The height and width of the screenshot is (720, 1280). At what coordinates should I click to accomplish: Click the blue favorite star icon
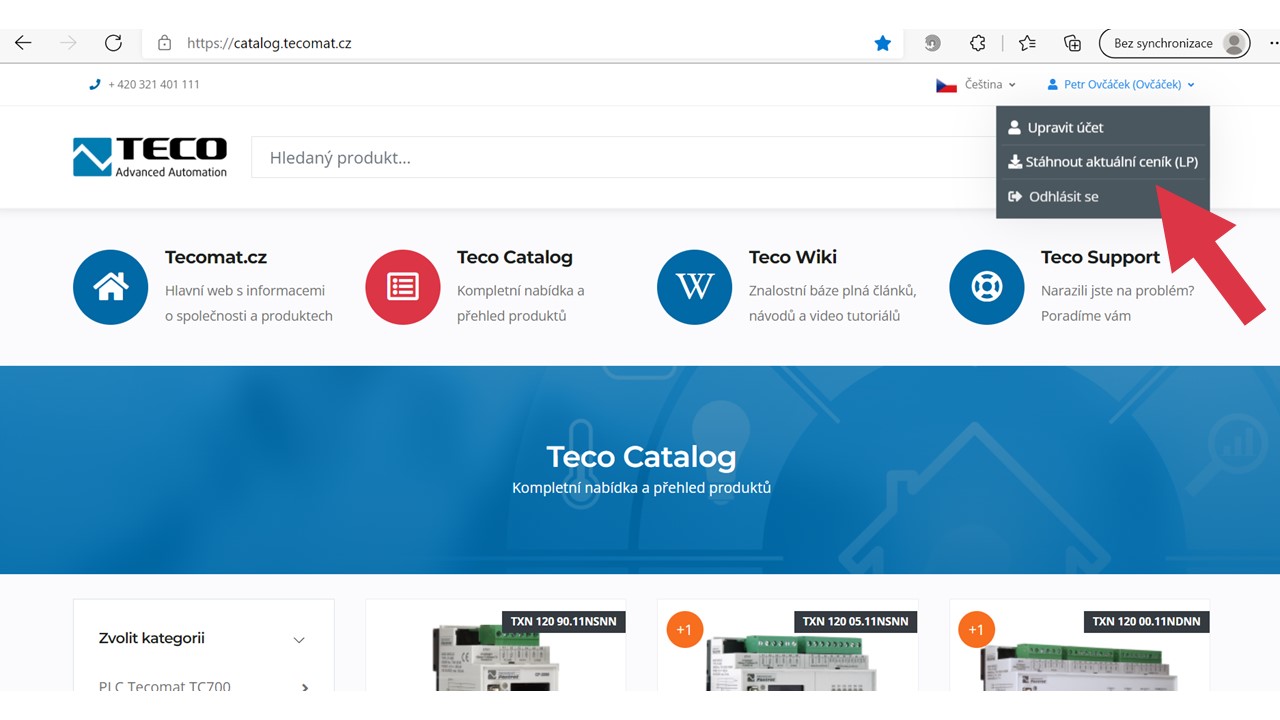pyautogui.click(x=882, y=43)
